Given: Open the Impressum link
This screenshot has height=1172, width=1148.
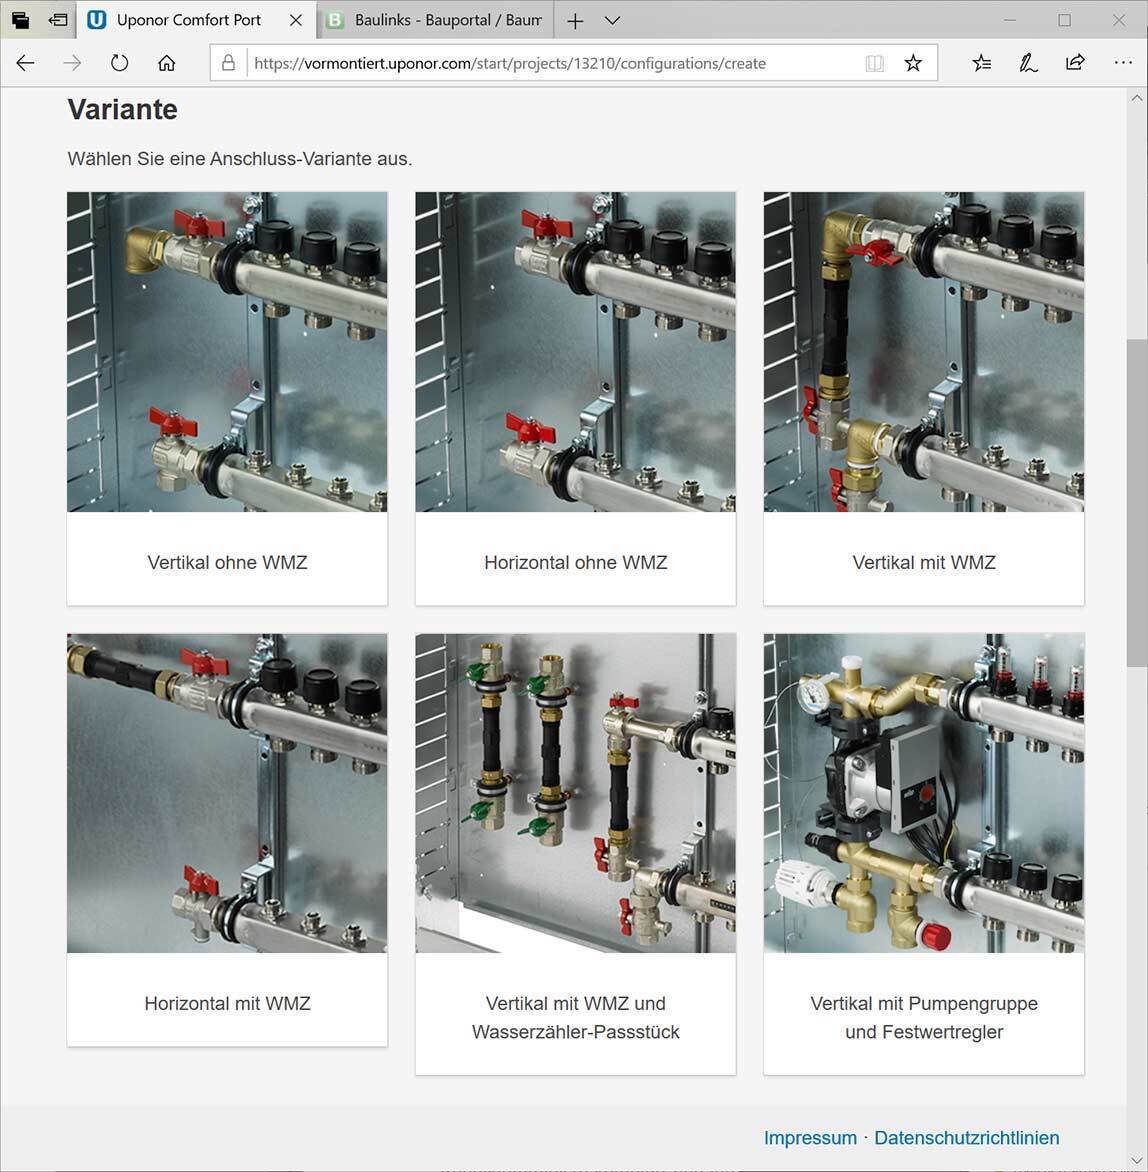Looking at the screenshot, I should tap(810, 1138).
